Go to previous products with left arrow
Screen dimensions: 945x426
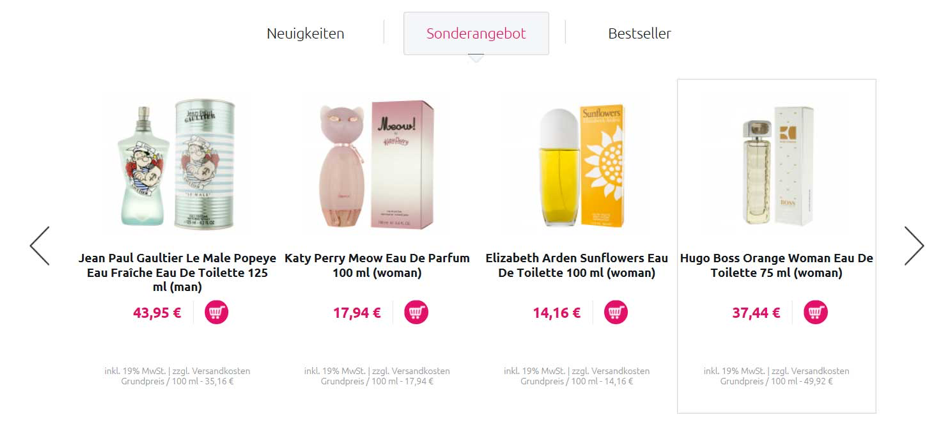pyautogui.click(x=40, y=246)
